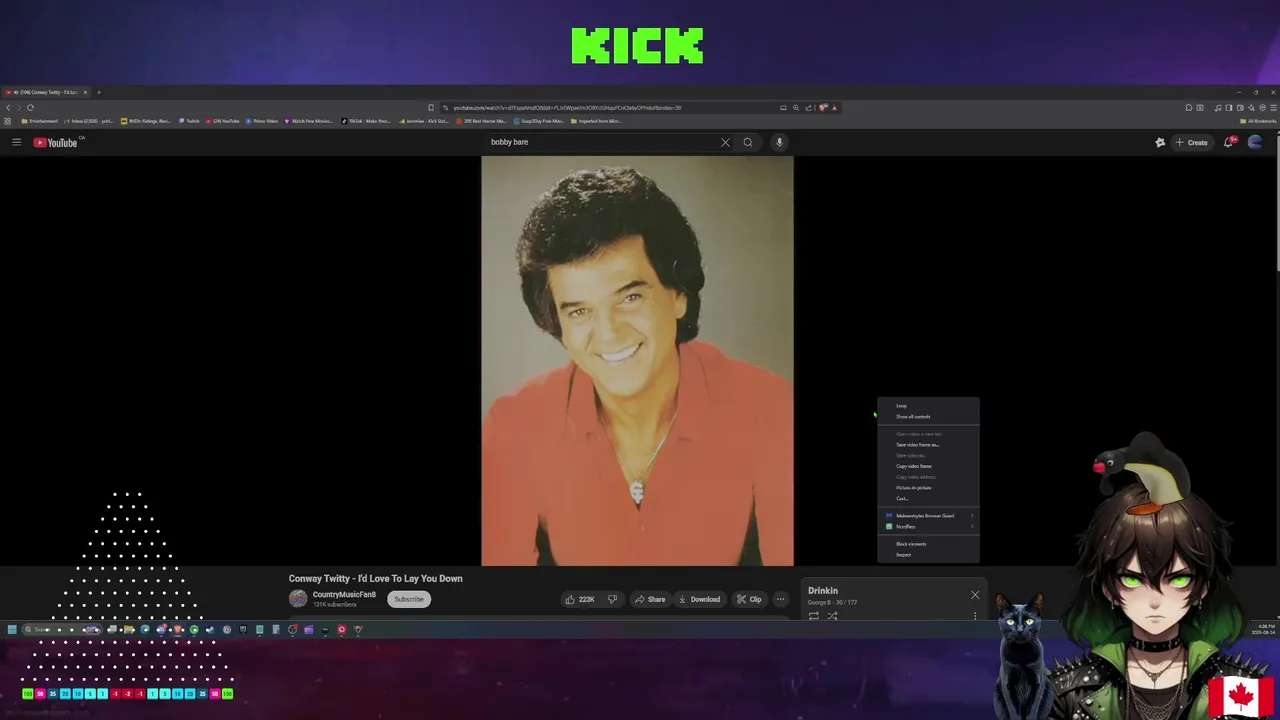
Task: Open the browser hamburger menu
Action: click(1273, 107)
